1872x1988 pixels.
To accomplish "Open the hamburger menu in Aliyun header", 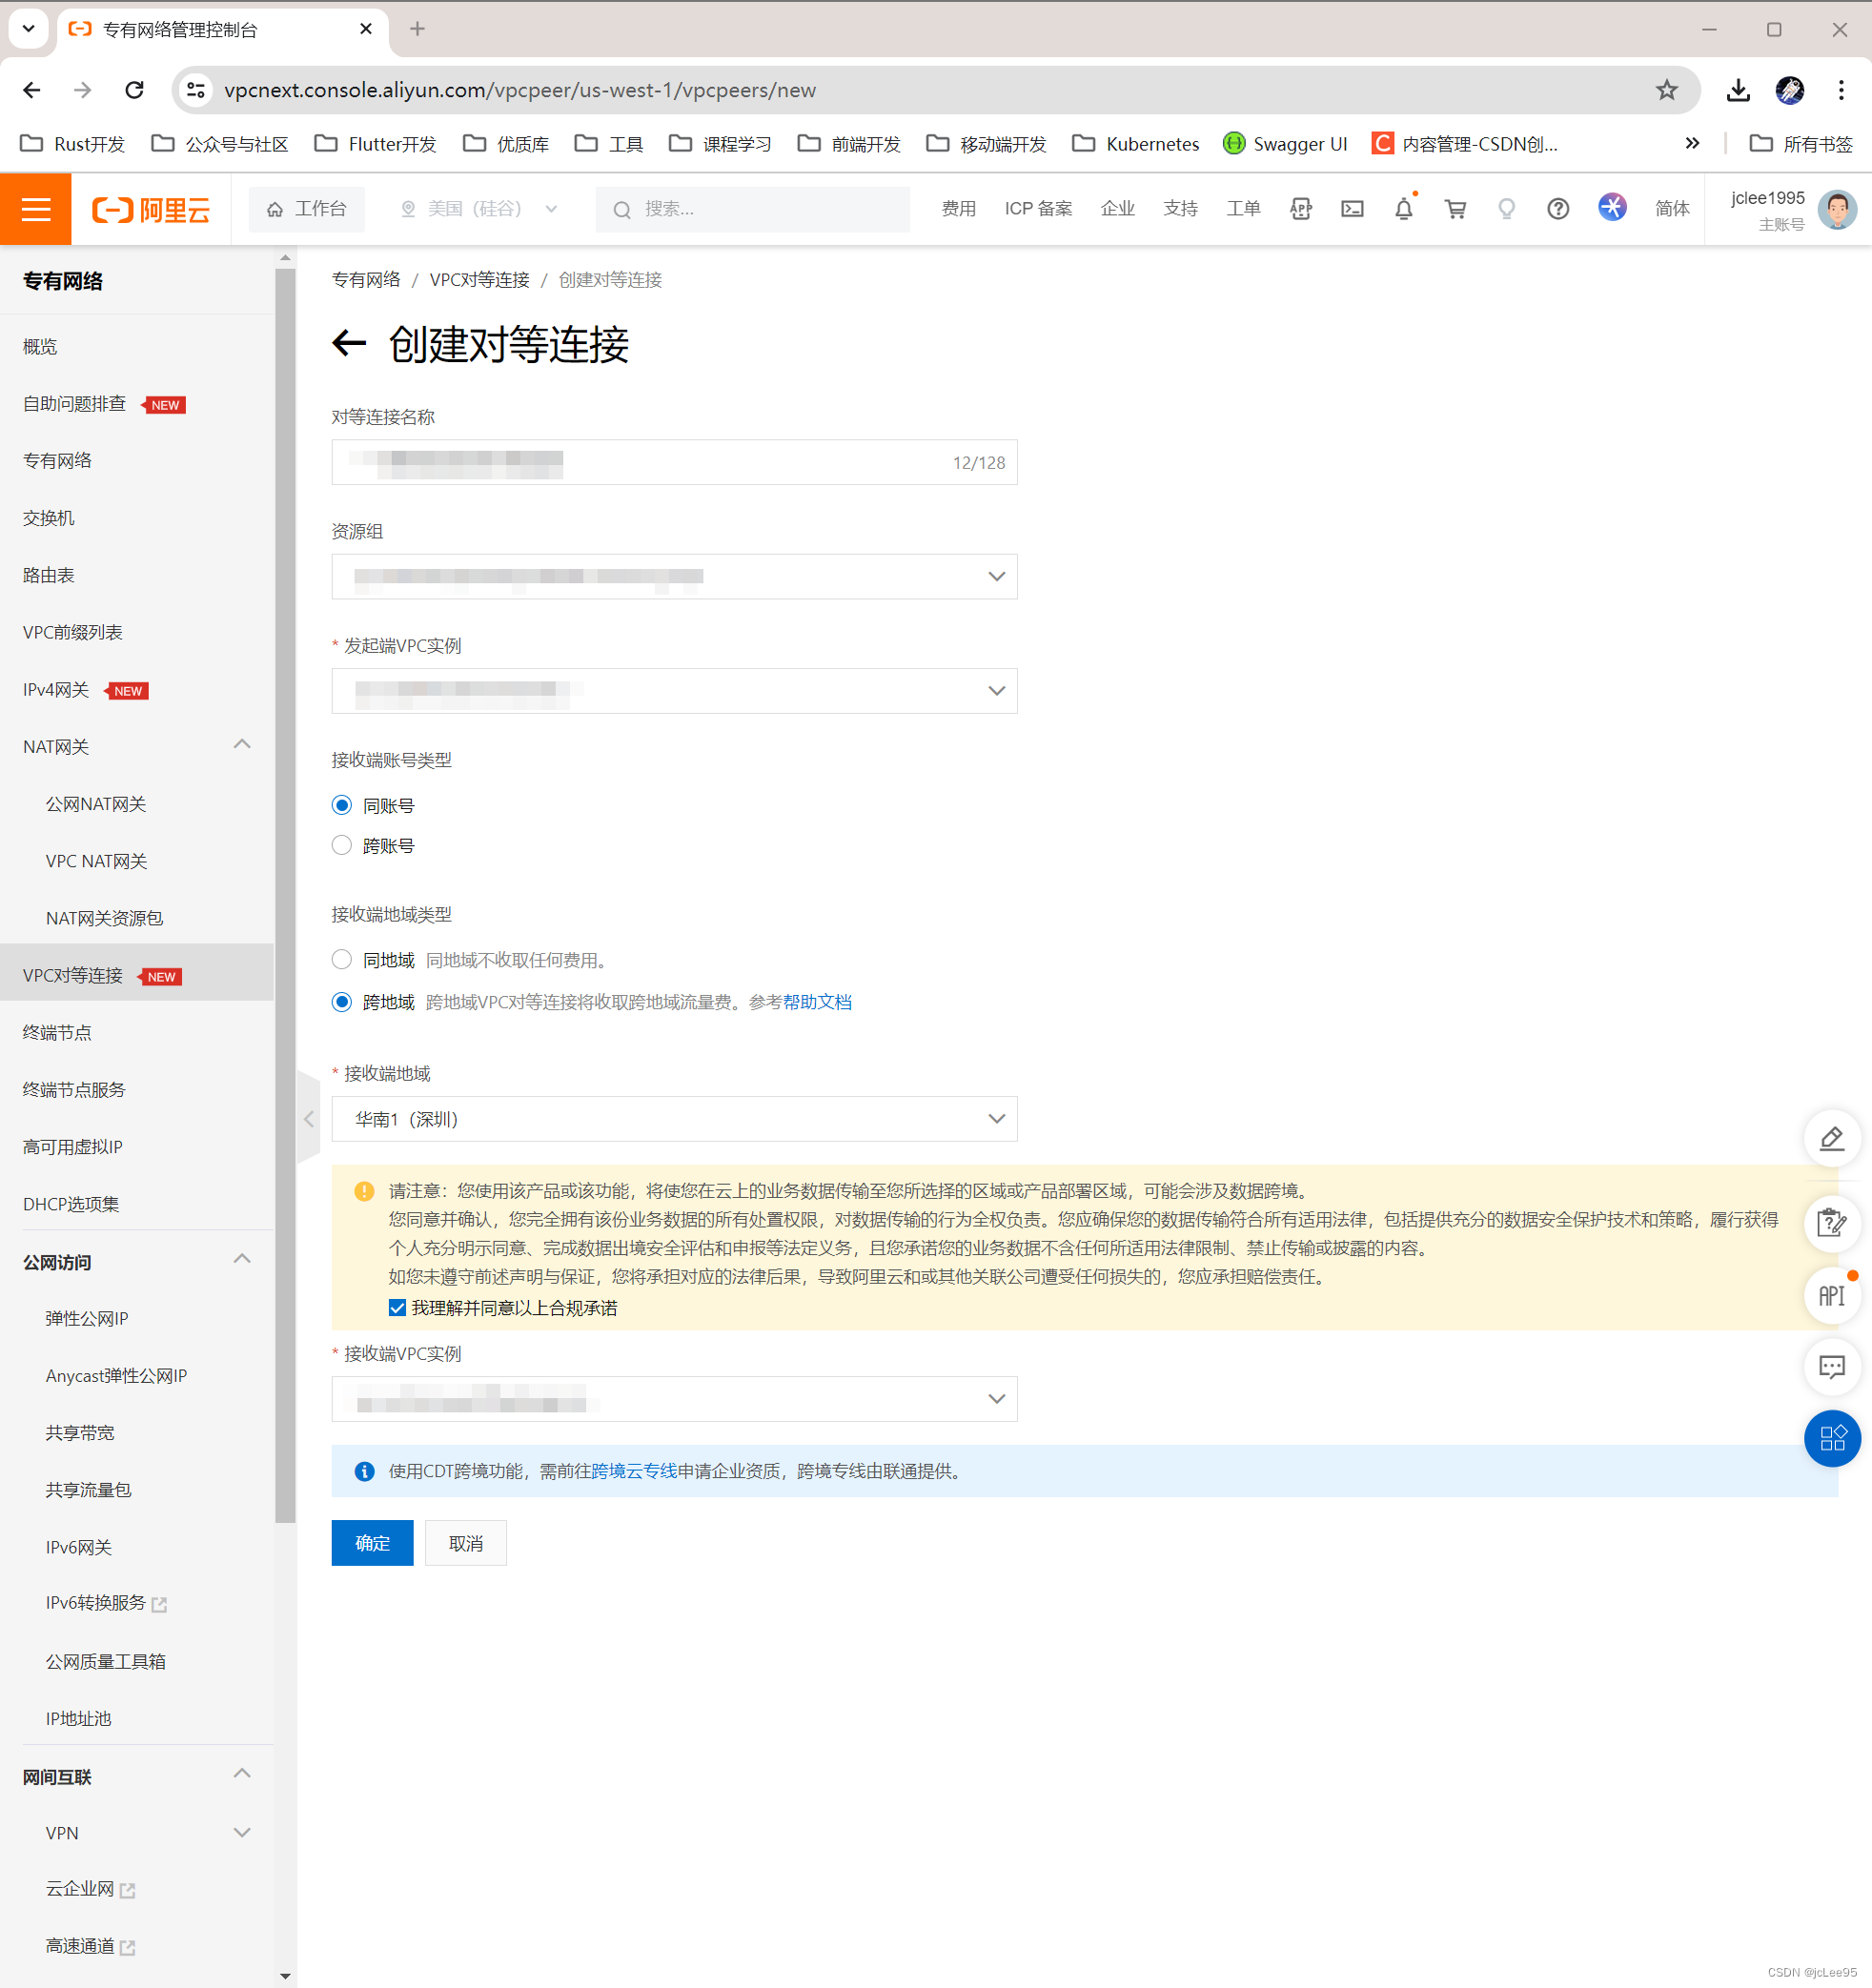I will [x=36, y=209].
